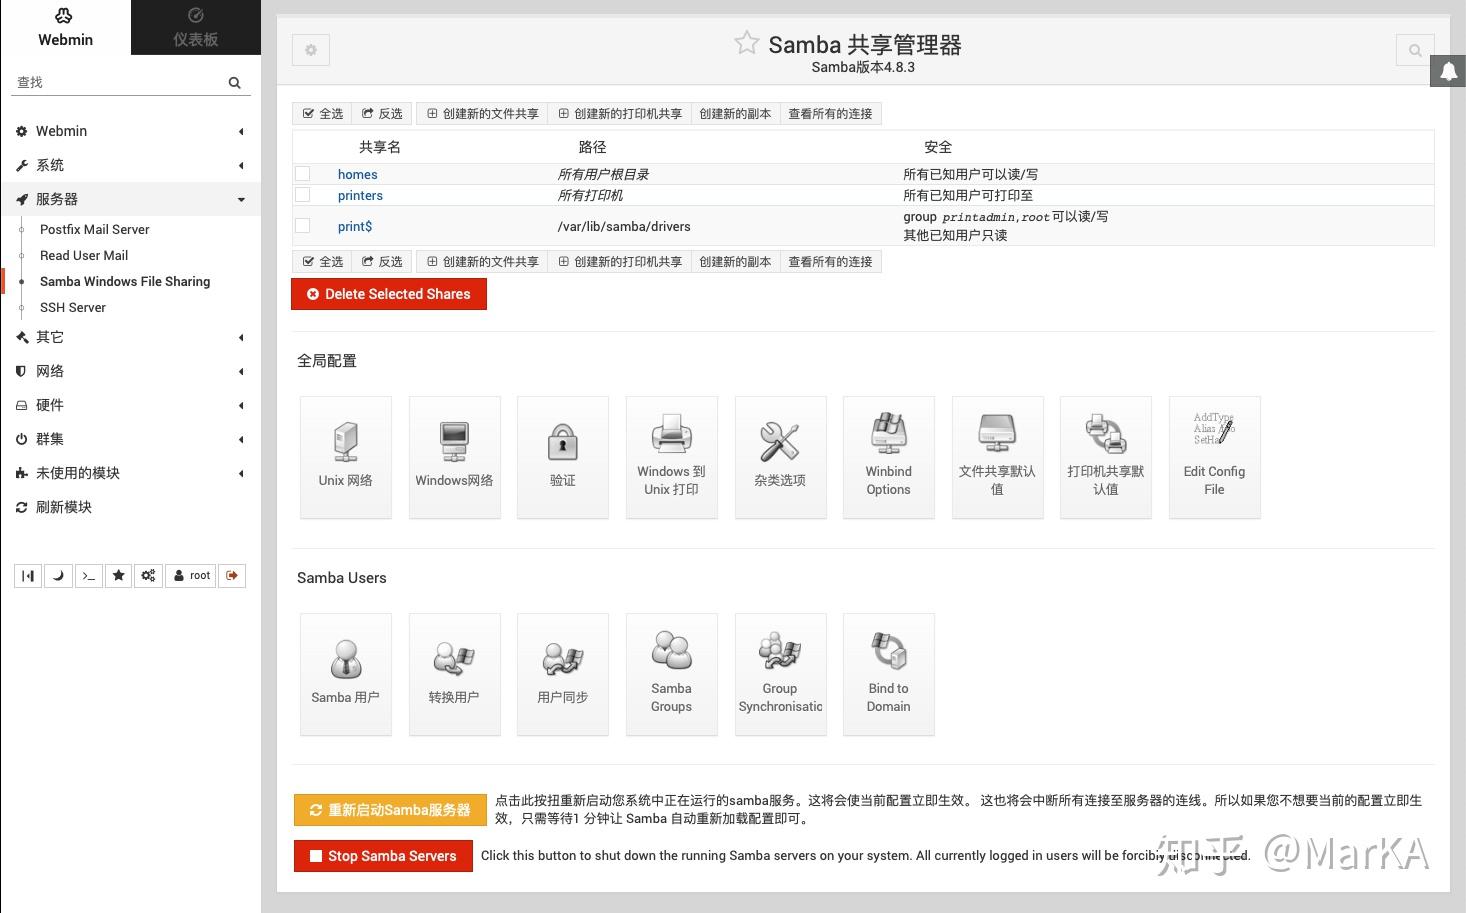Open the Edit Config File icon
1466x913 pixels.
1215,457
